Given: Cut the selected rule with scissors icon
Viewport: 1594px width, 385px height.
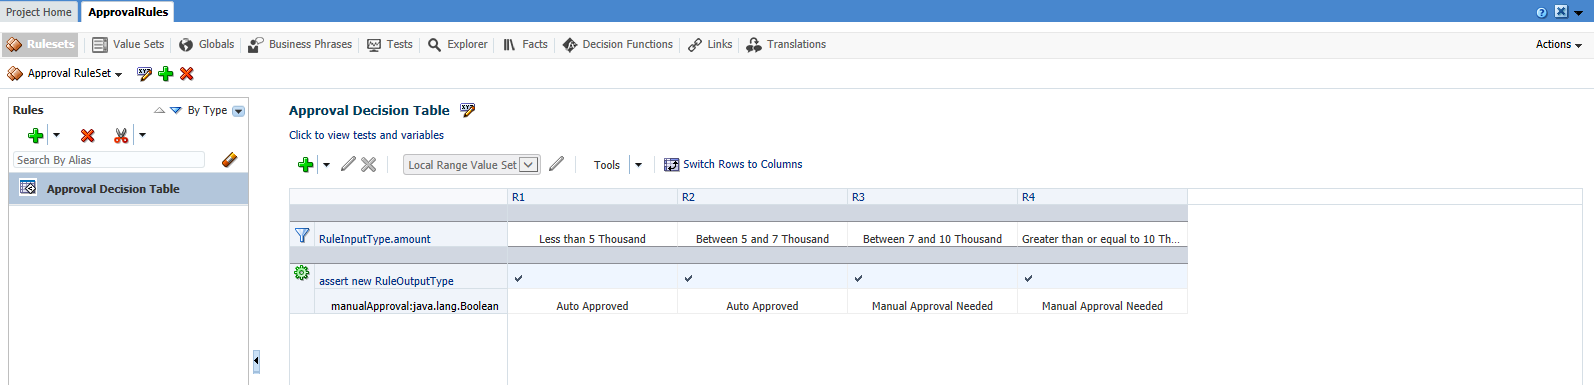Looking at the screenshot, I should tap(121, 135).
